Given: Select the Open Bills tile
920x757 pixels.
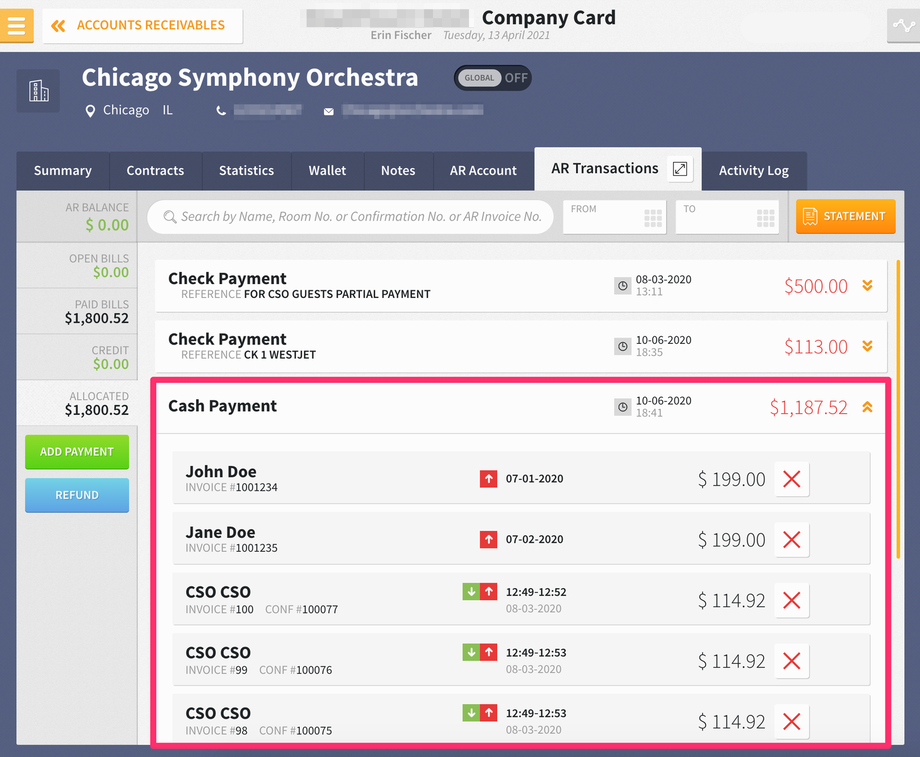Looking at the screenshot, I should [x=77, y=265].
